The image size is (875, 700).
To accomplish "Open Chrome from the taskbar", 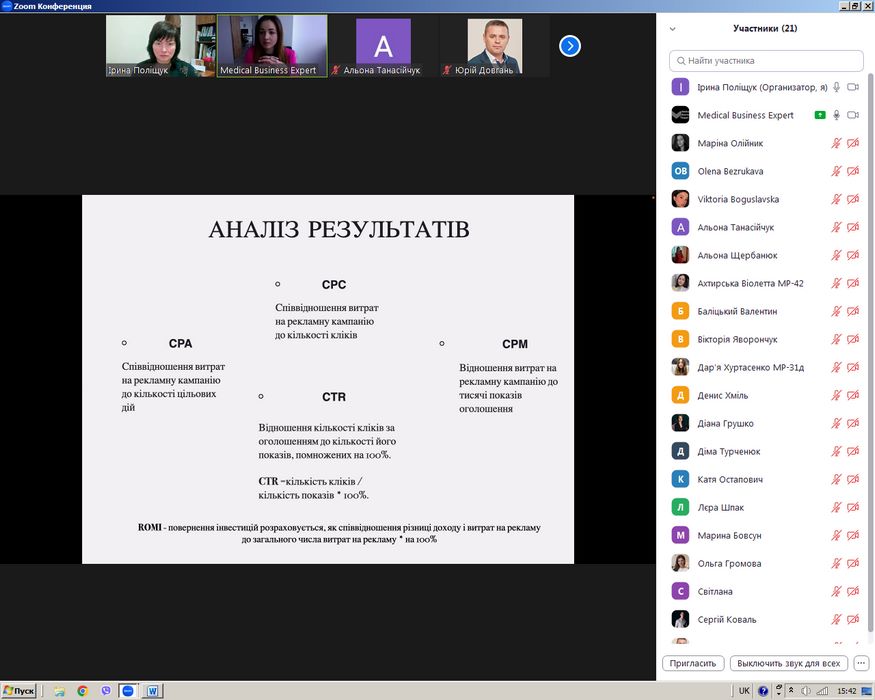I will 82,690.
